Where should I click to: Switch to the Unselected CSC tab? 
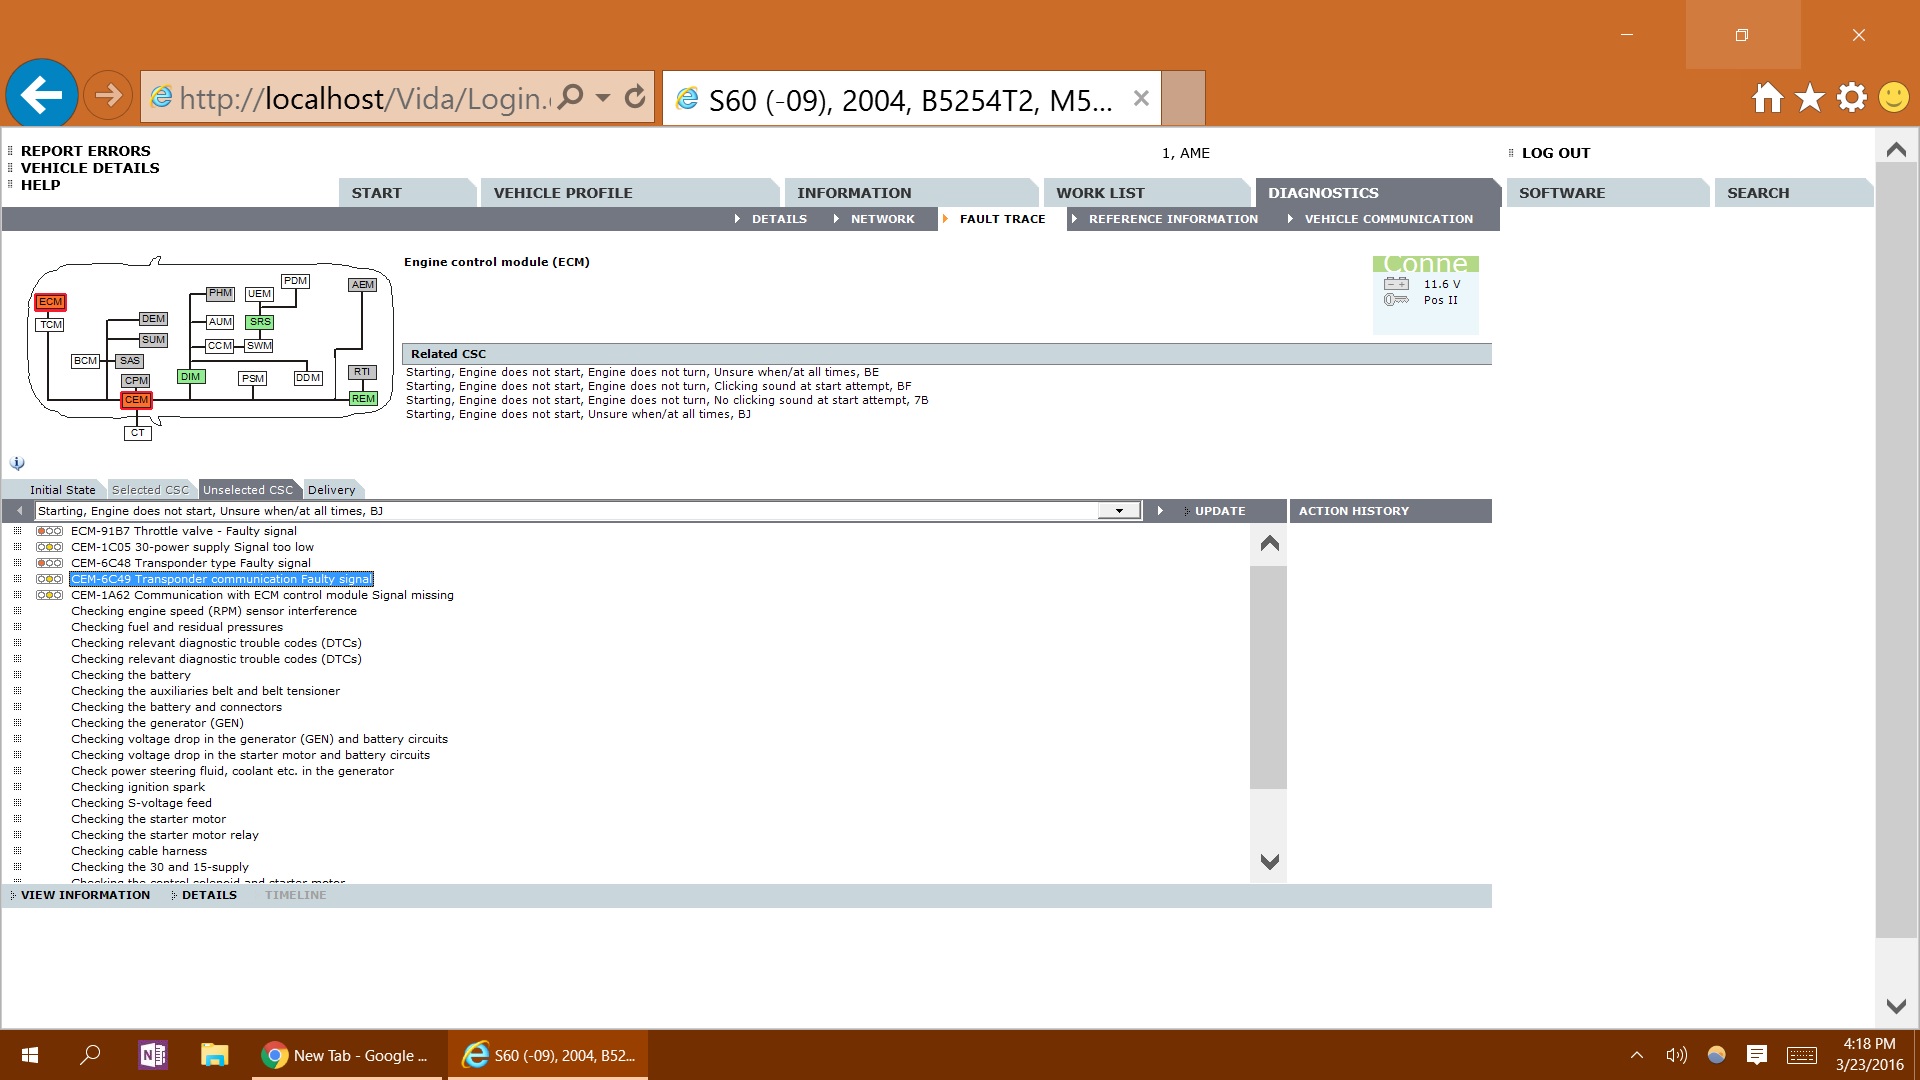248,490
